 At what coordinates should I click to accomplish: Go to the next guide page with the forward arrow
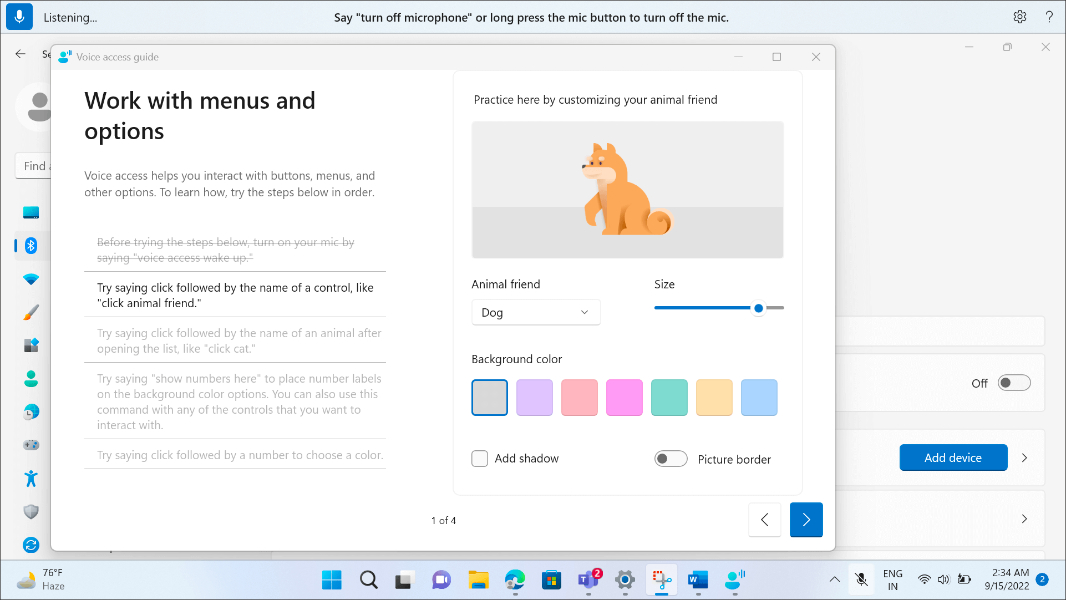tap(806, 520)
